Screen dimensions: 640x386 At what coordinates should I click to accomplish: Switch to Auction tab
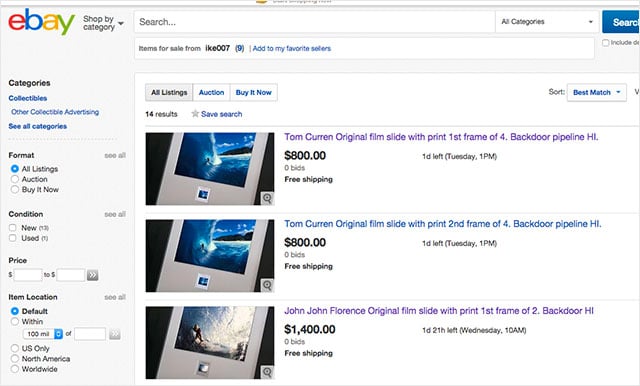211,92
